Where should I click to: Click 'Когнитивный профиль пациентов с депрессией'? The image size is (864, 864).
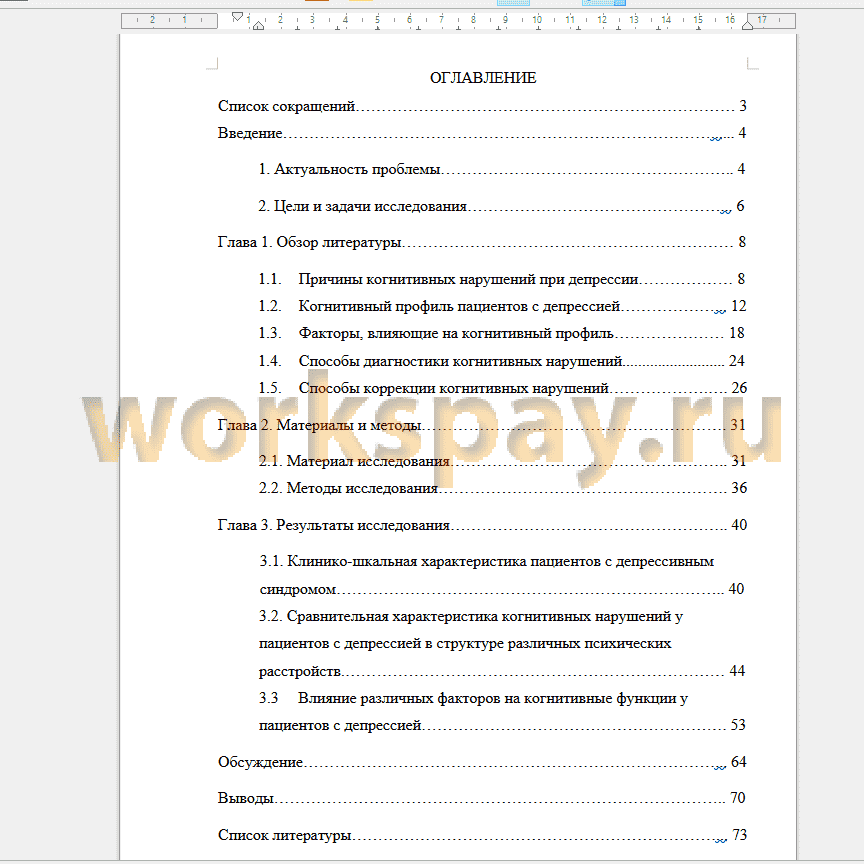tap(460, 306)
